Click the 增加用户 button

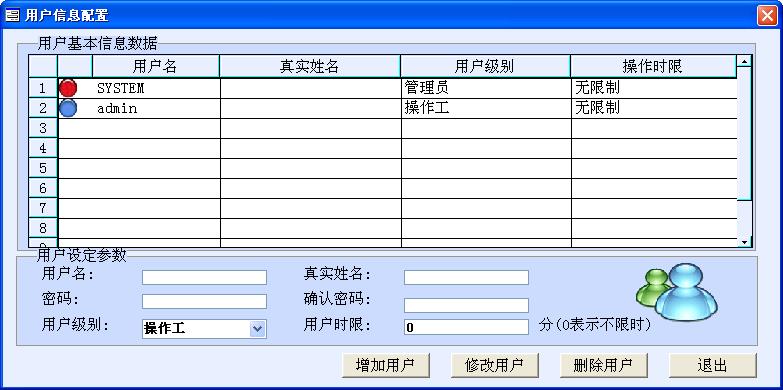386,366
